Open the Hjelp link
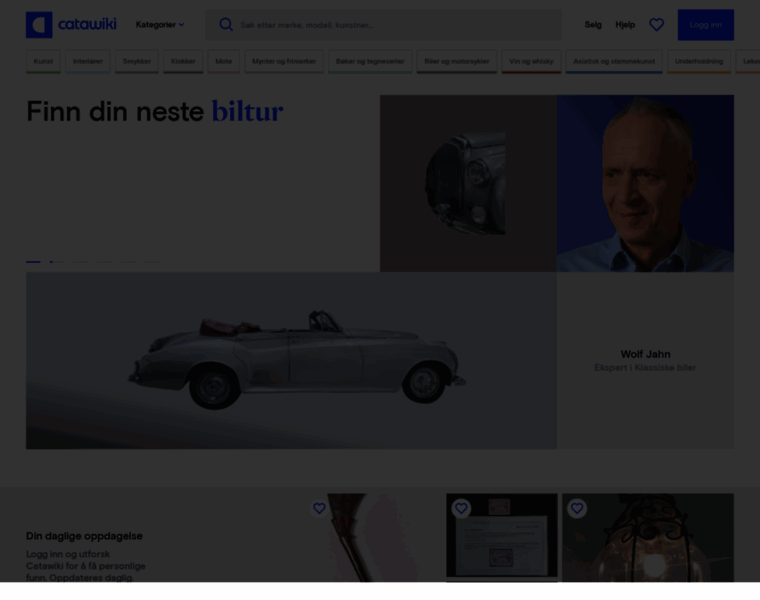760x600 pixels. pyautogui.click(x=625, y=25)
